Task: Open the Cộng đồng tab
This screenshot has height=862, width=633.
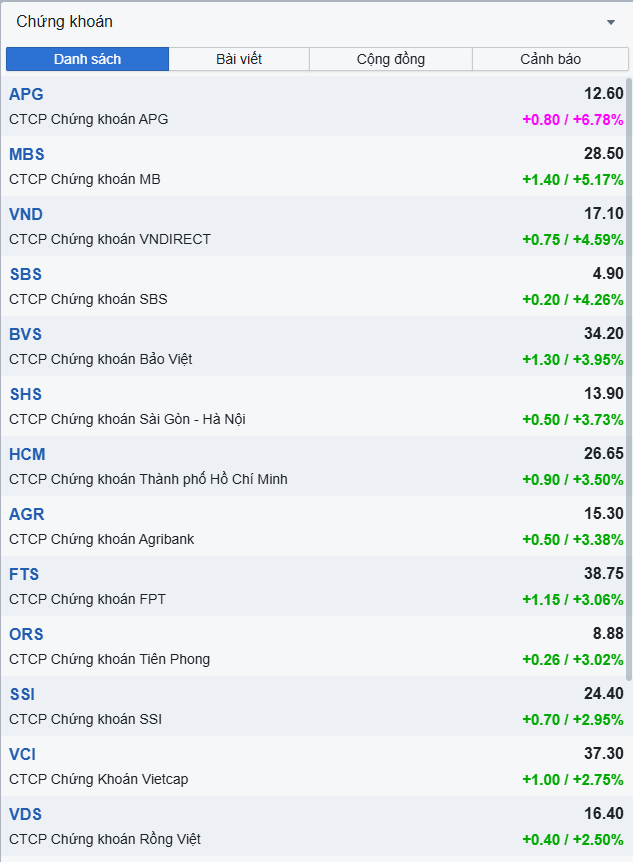Action: [391, 59]
